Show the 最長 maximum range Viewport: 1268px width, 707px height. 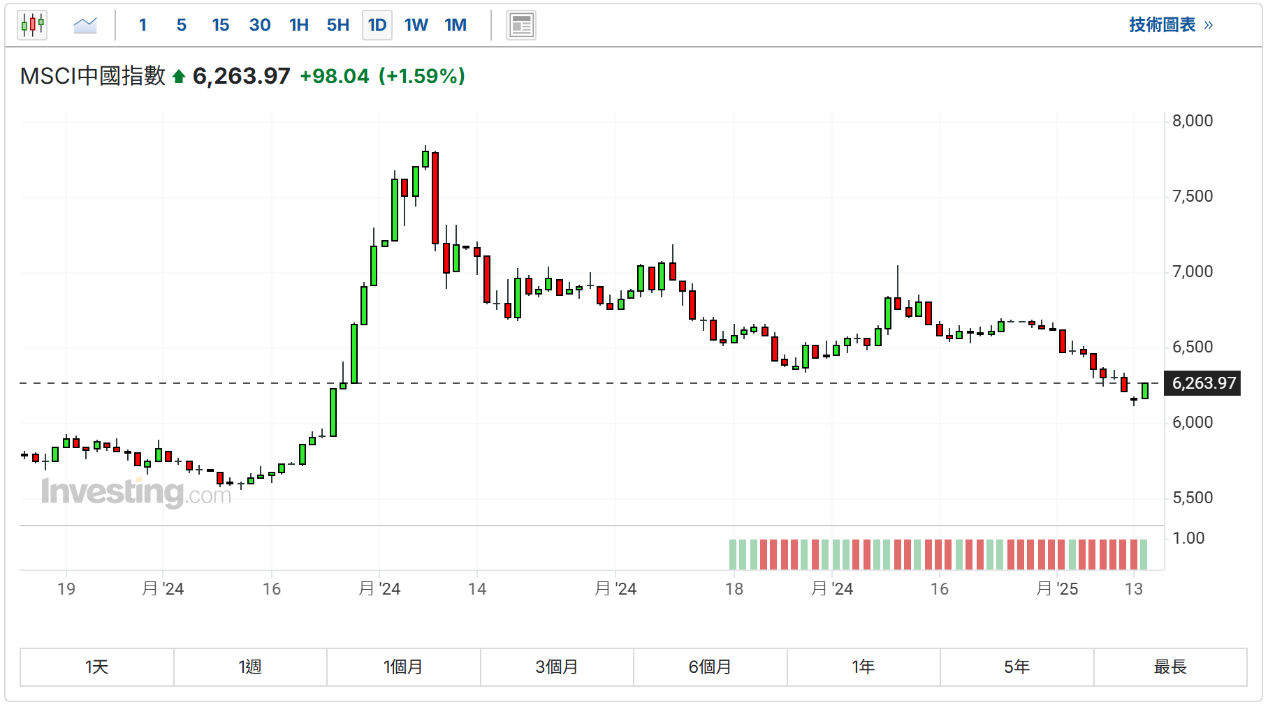click(x=1170, y=667)
